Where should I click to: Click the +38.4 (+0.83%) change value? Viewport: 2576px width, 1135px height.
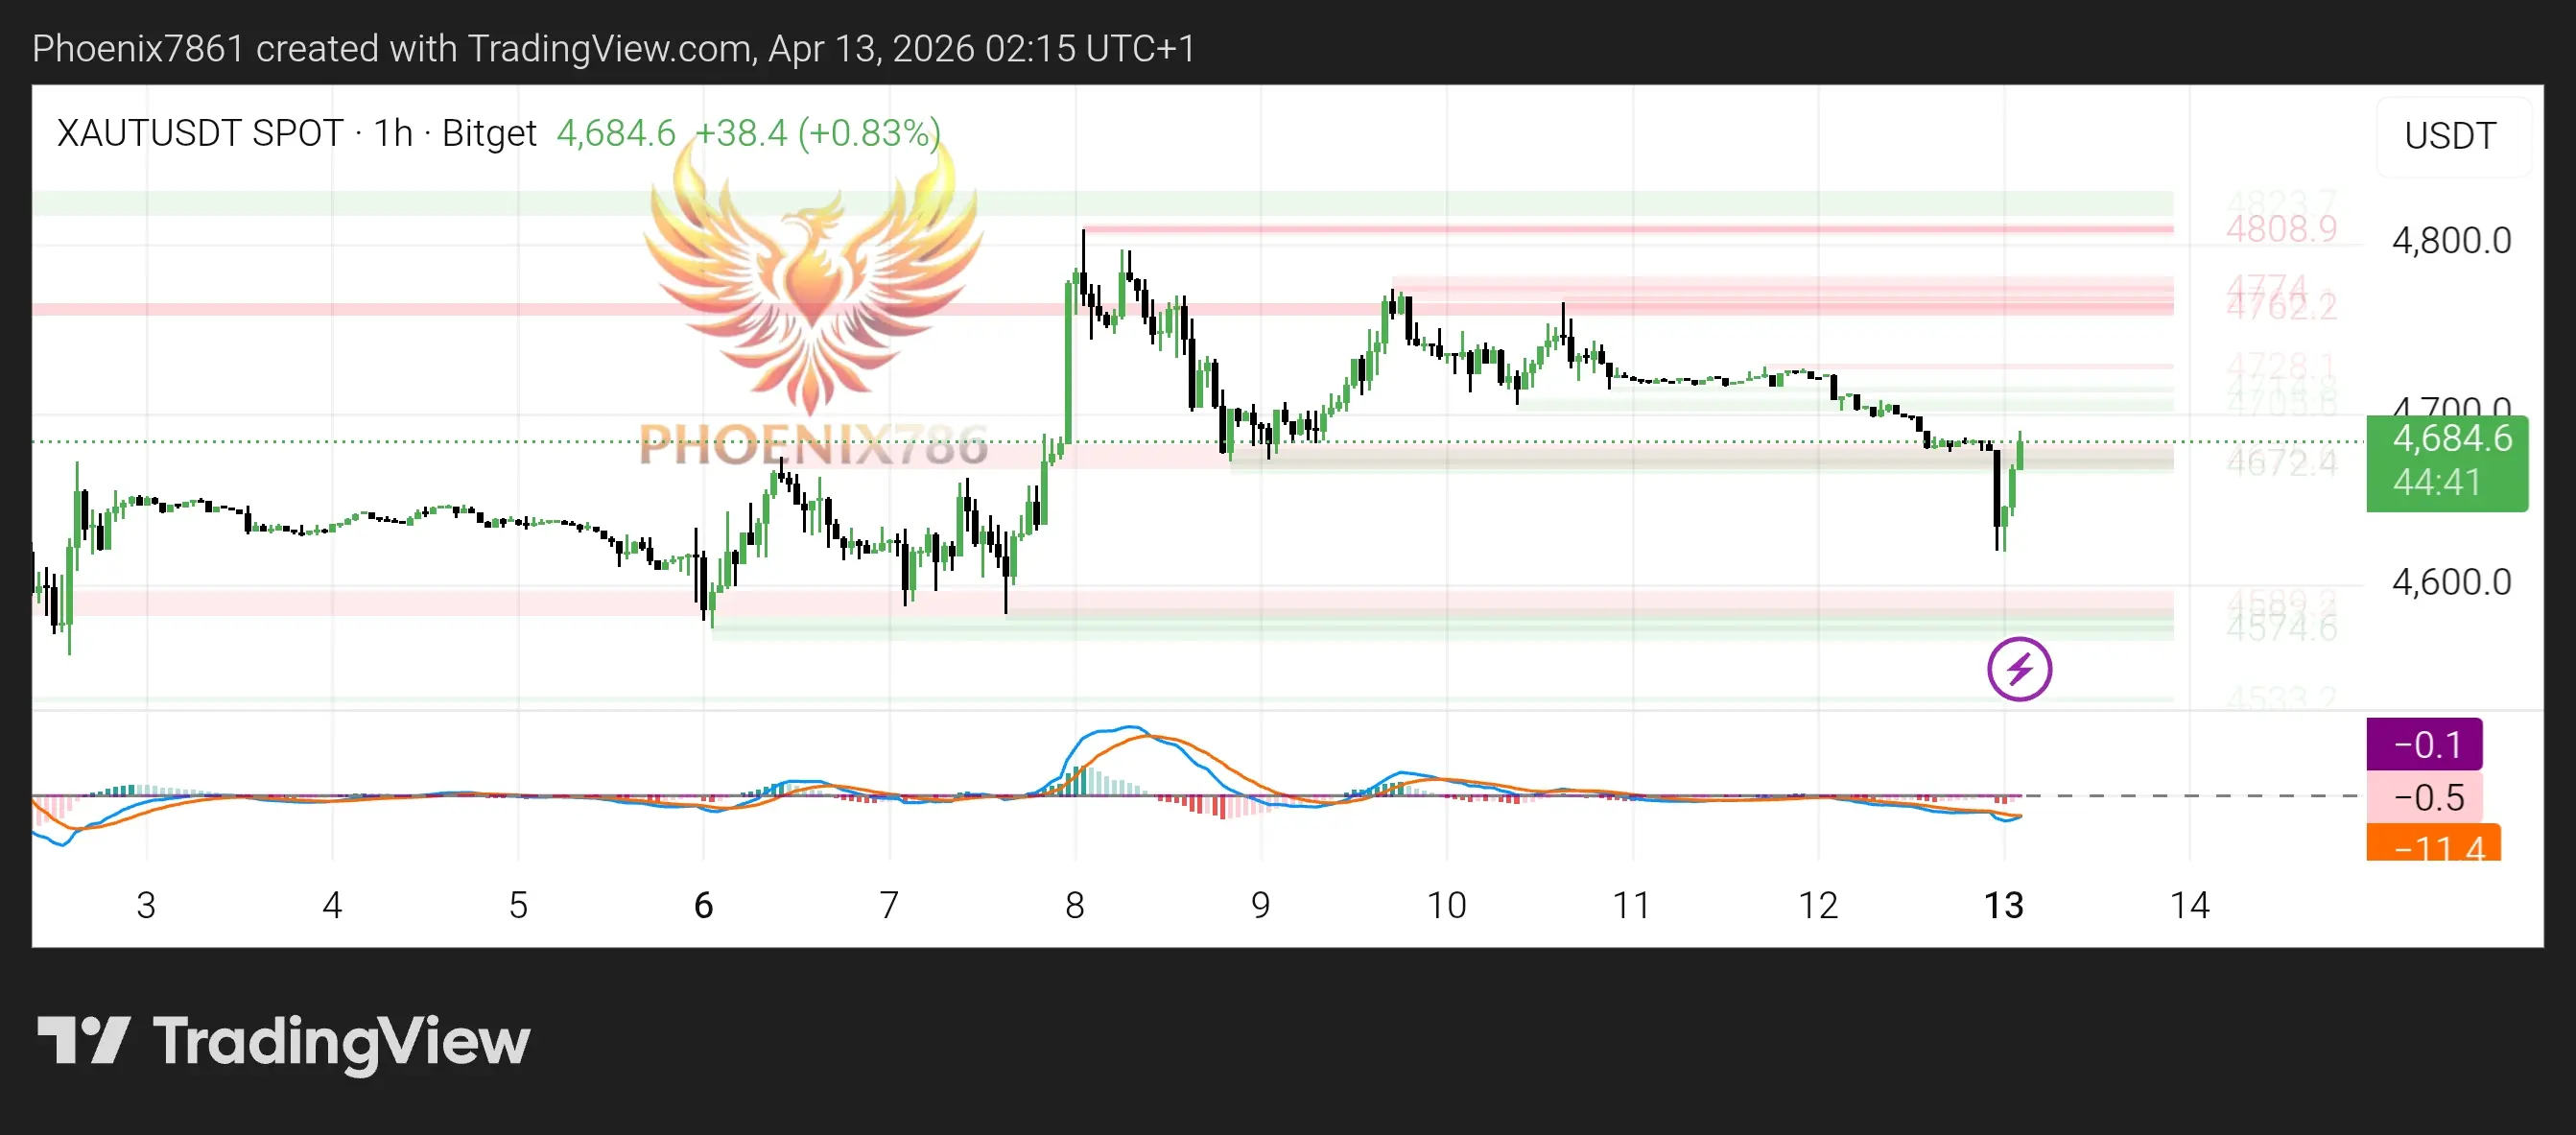817,133
